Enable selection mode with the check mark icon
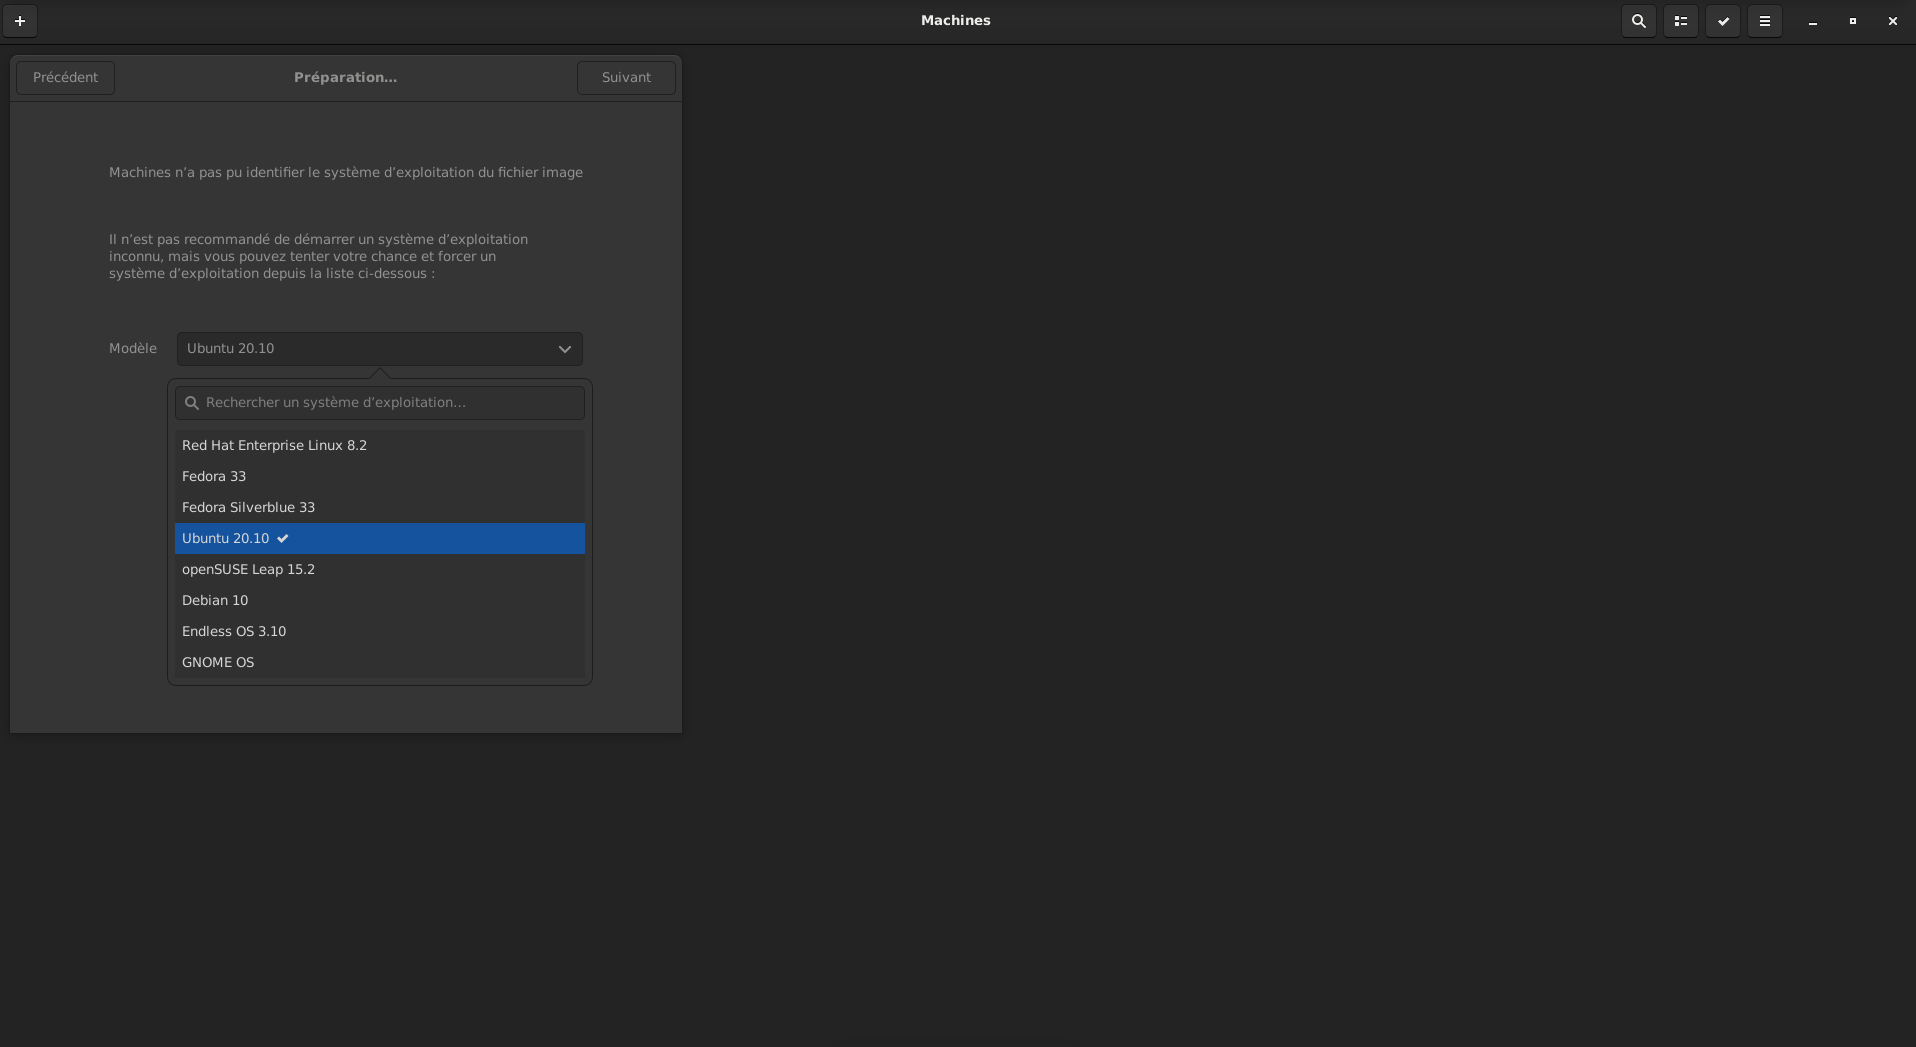Viewport: 1916px width, 1047px height. coord(1722,21)
